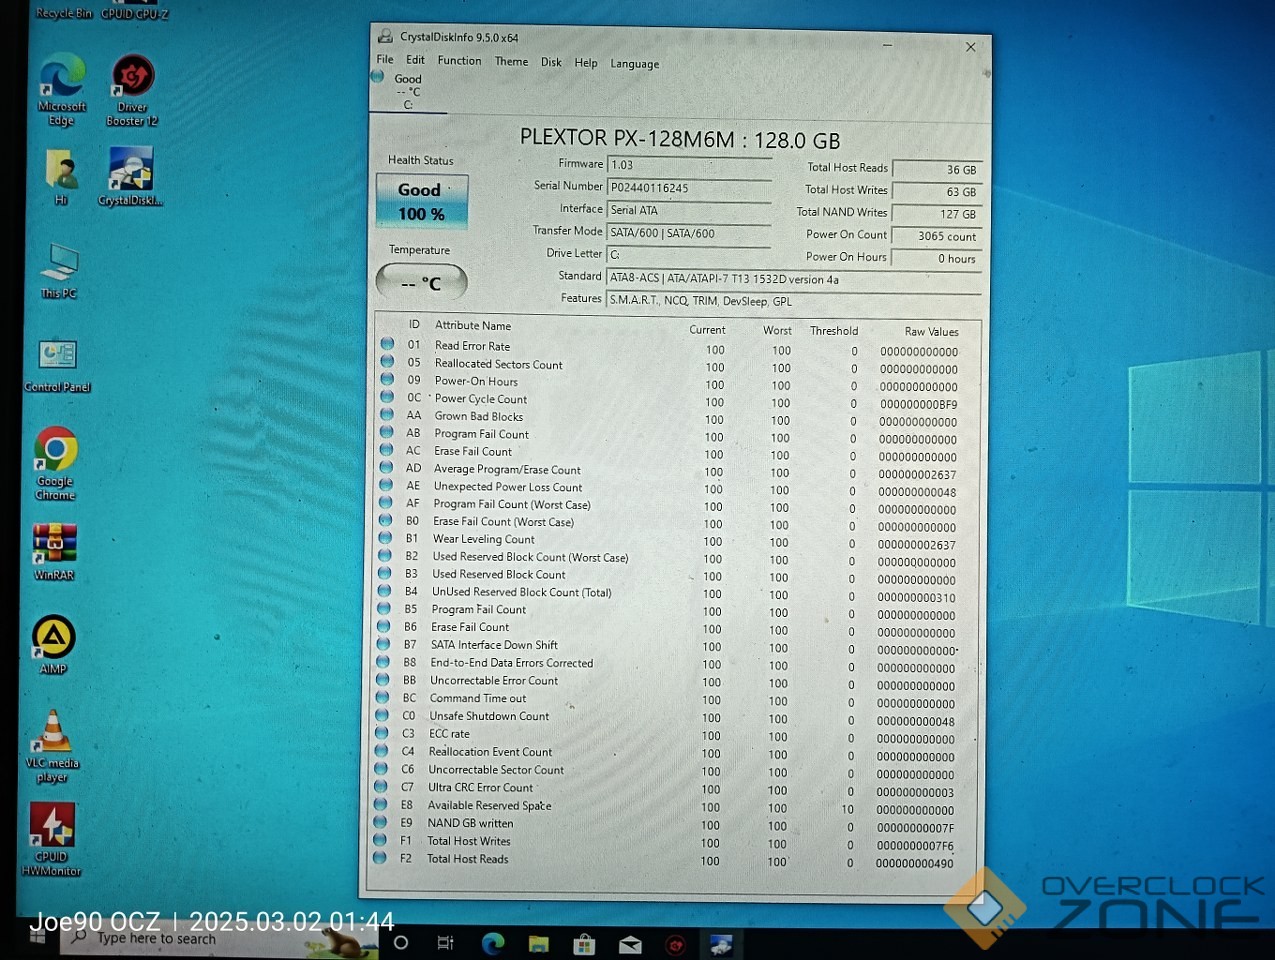Open Mail from the taskbar
The height and width of the screenshot is (960, 1275).
(x=630, y=944)
